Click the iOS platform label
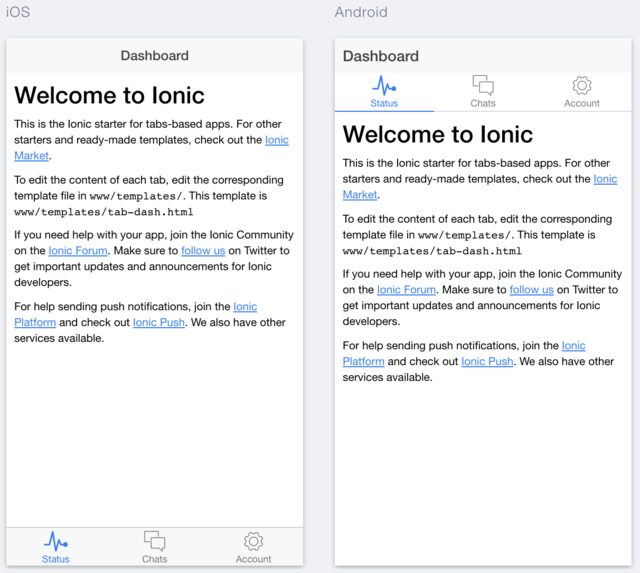 tap(18, 12)
